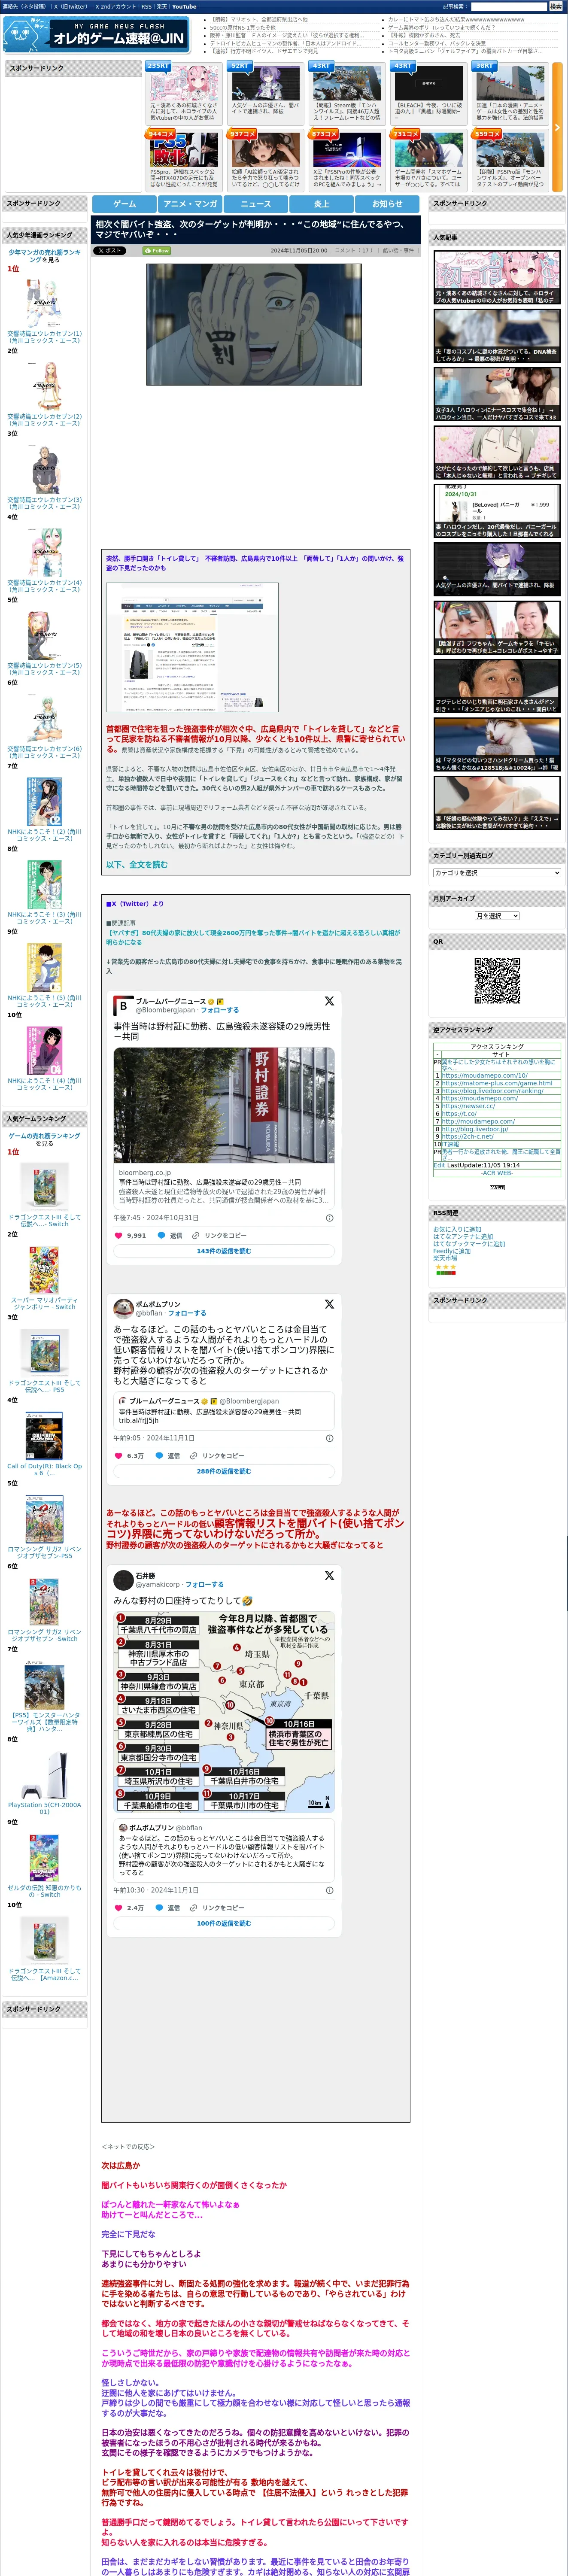
Task: Click the orange next arrow of the article carousel
Action: tap(557, 128)
